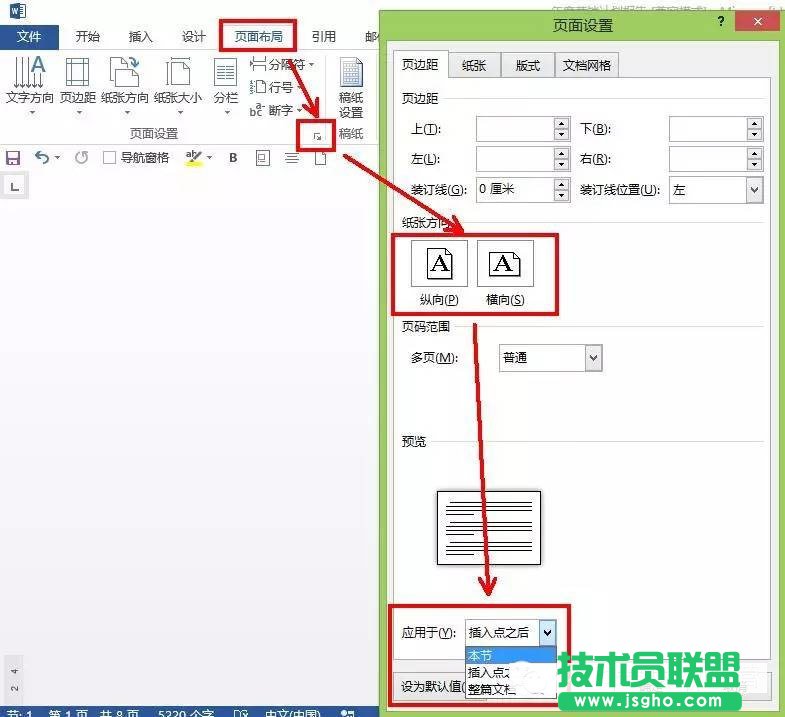Click the Undo arrow icon
Image resolution: width=785 pixels, height=717 pixels.
[x=42, y=158]
